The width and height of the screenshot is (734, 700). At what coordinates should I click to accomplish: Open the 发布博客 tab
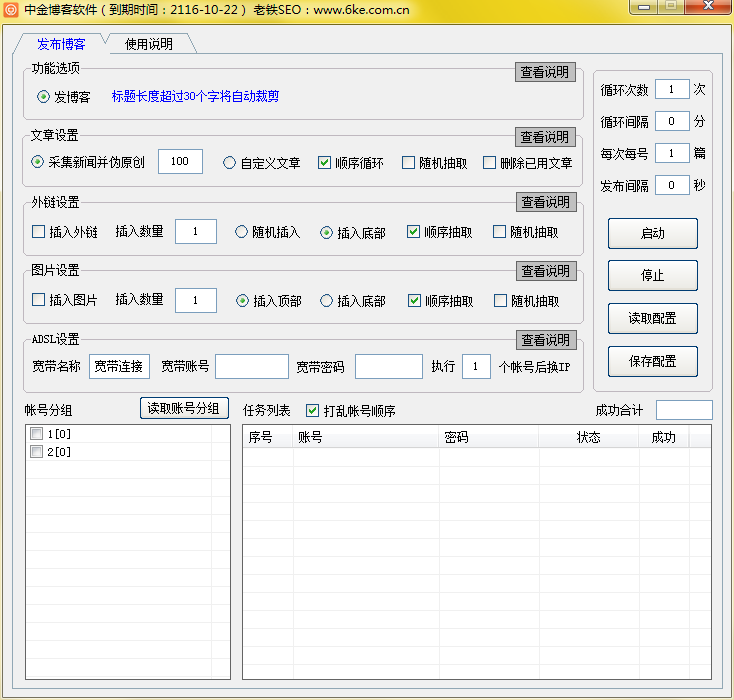tap(61, 44)
